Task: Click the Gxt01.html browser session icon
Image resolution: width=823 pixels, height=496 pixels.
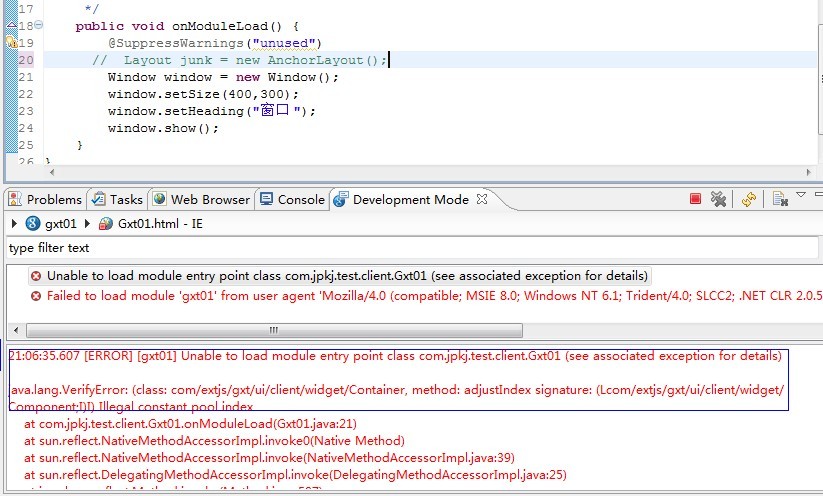Action: 105,224
